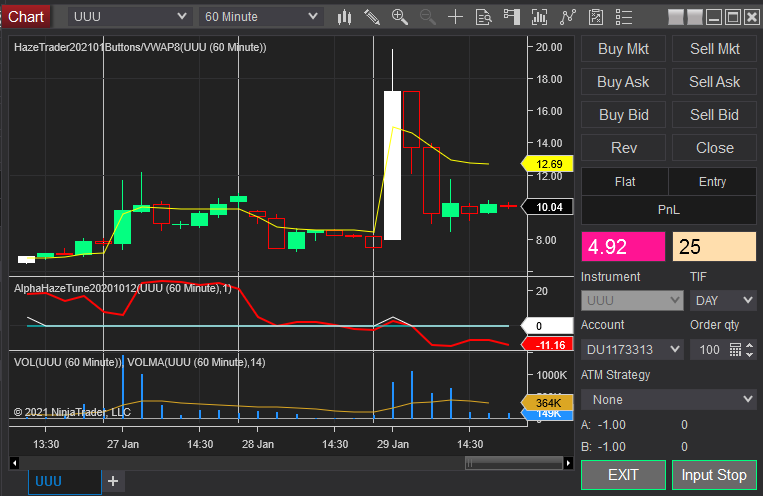This screenshot has width=763, height=496.
Task: Click the yellow 12.69 VWAP price marker
Action: click(x=547, y=164)
